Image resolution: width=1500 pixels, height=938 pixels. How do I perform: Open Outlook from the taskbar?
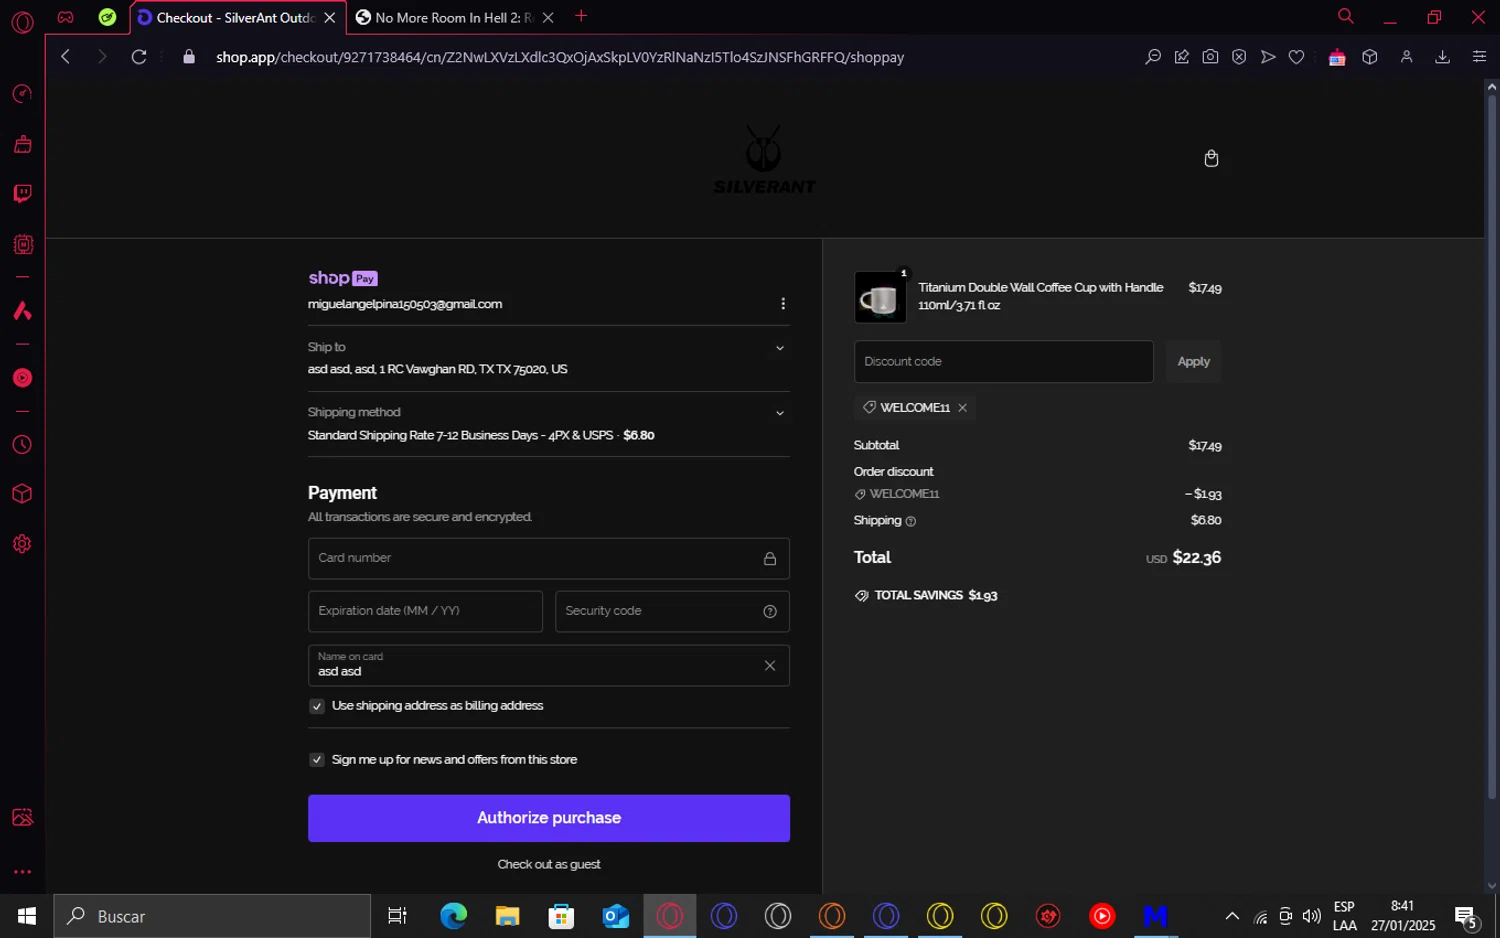[x=616, y=916]
